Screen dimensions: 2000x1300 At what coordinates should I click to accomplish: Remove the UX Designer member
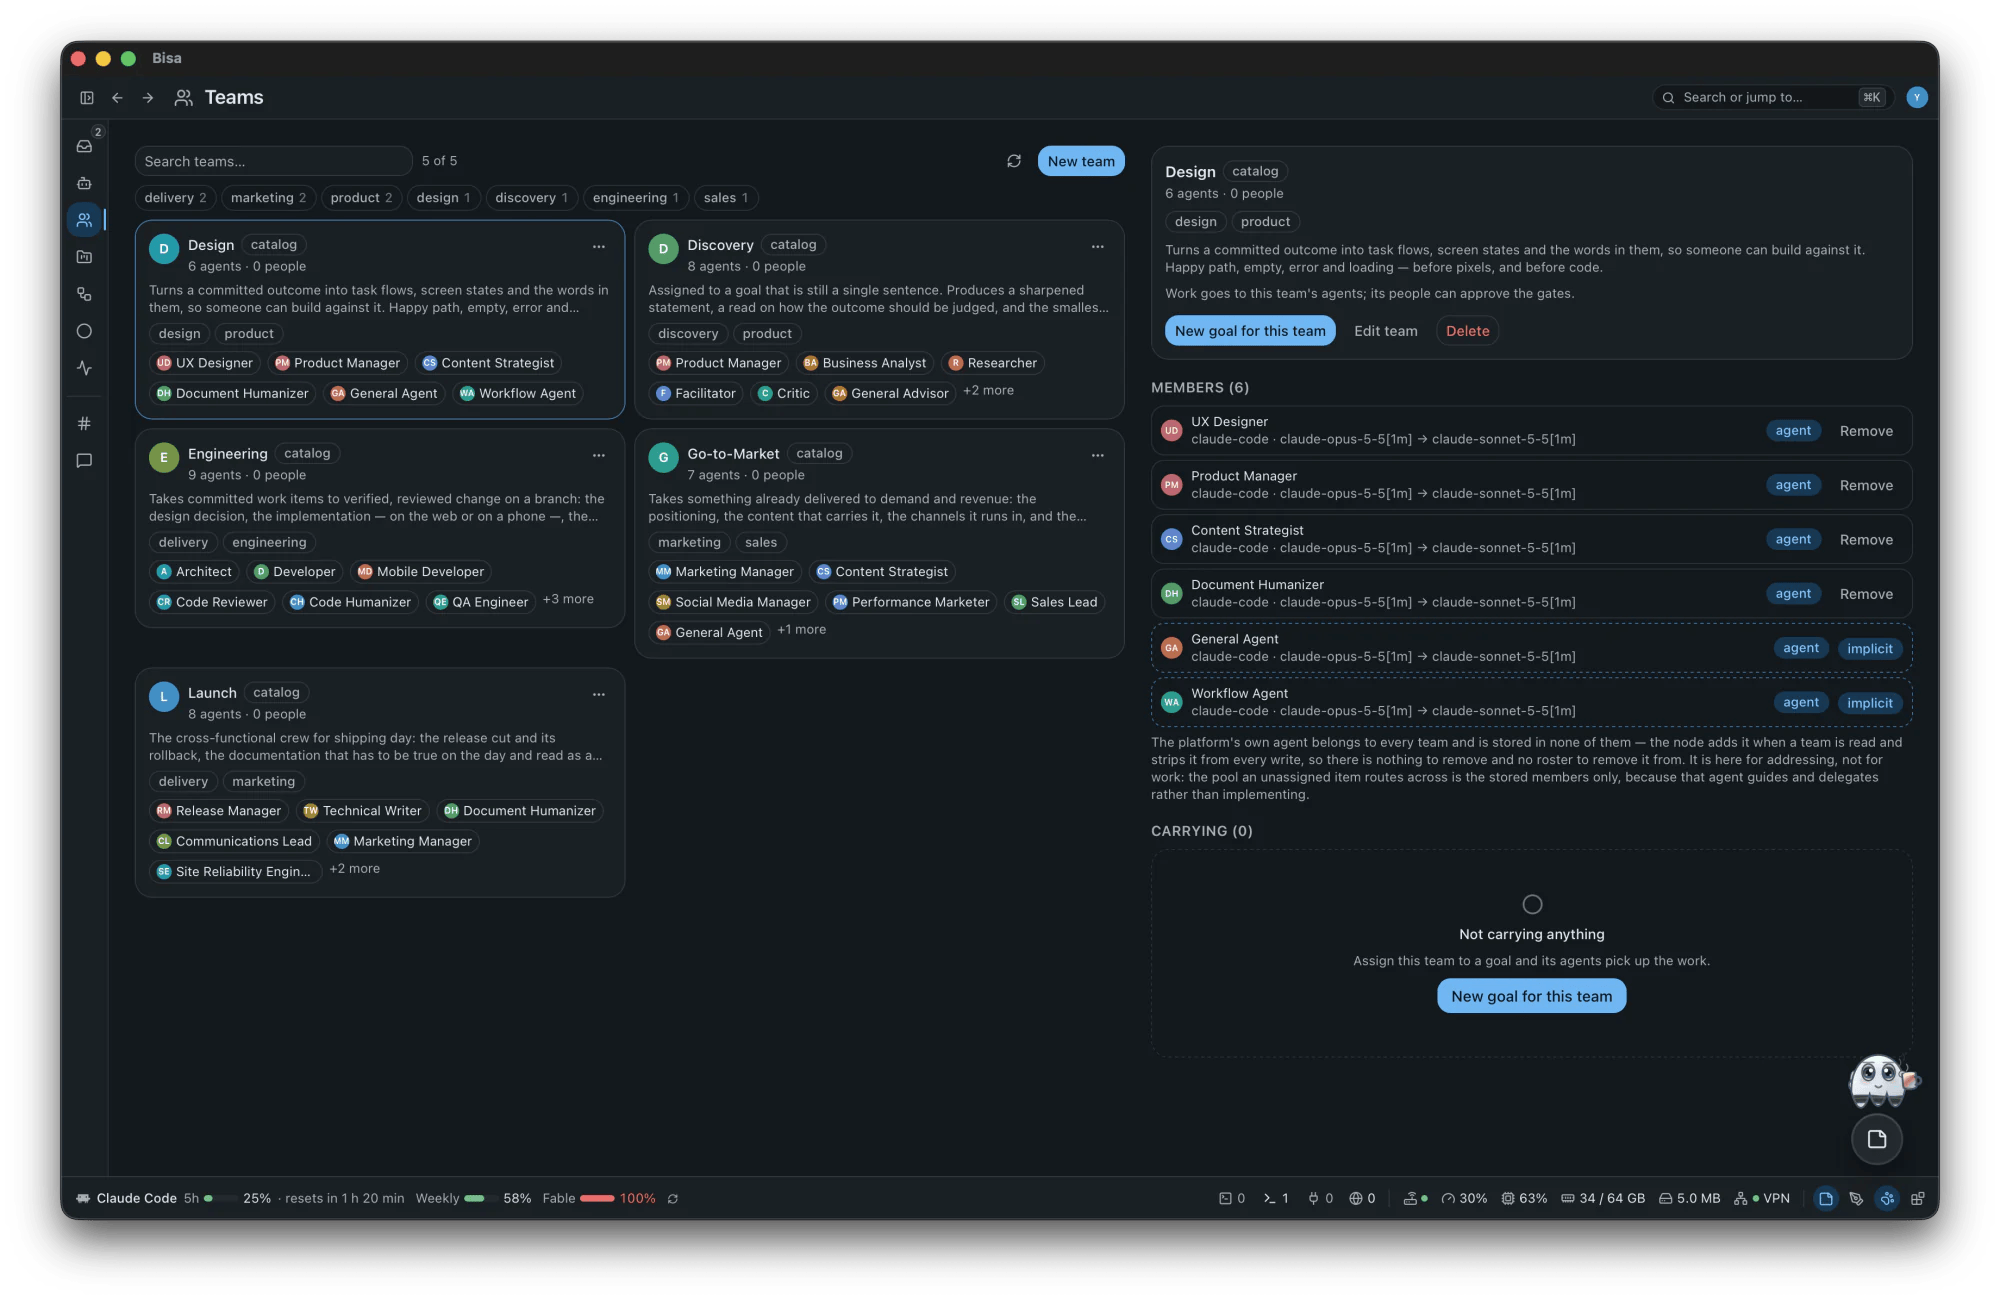(x=1866, y=431)
